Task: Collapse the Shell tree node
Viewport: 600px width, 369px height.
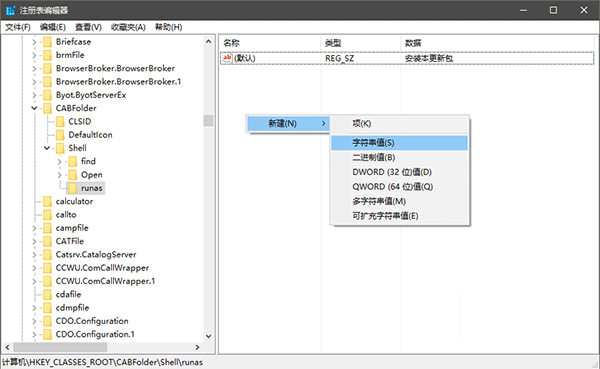Action: point(47,148)
